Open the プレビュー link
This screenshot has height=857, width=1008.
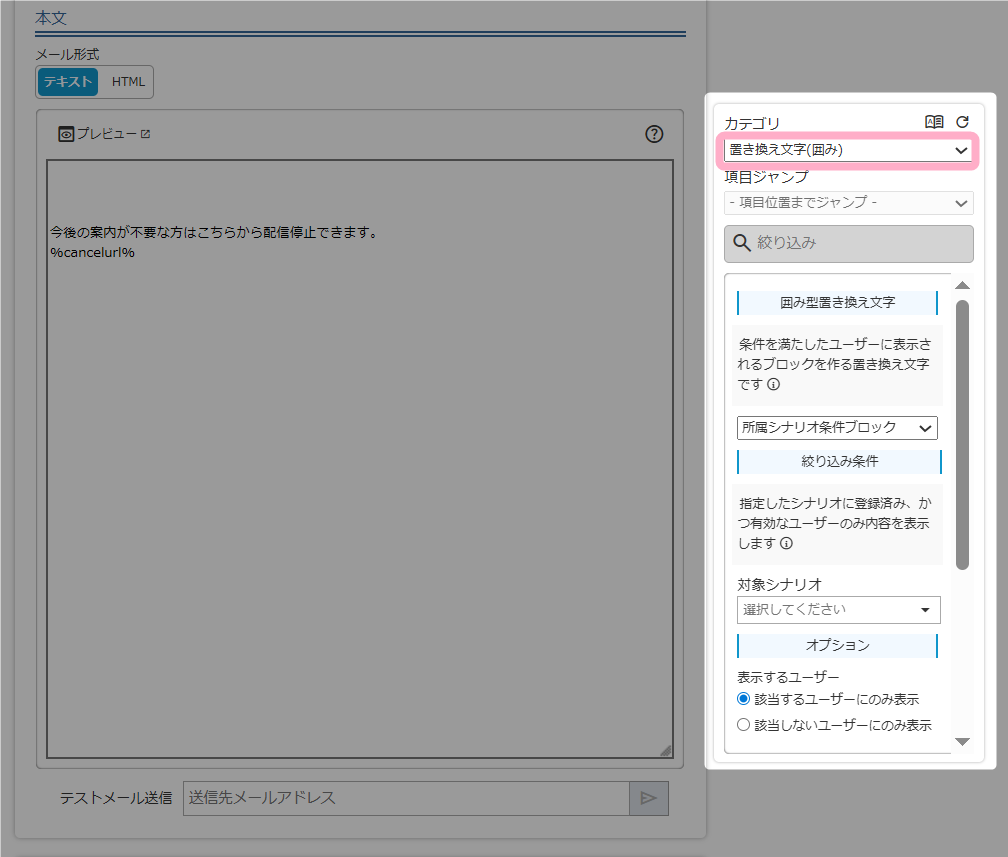[x=106, y=134]
